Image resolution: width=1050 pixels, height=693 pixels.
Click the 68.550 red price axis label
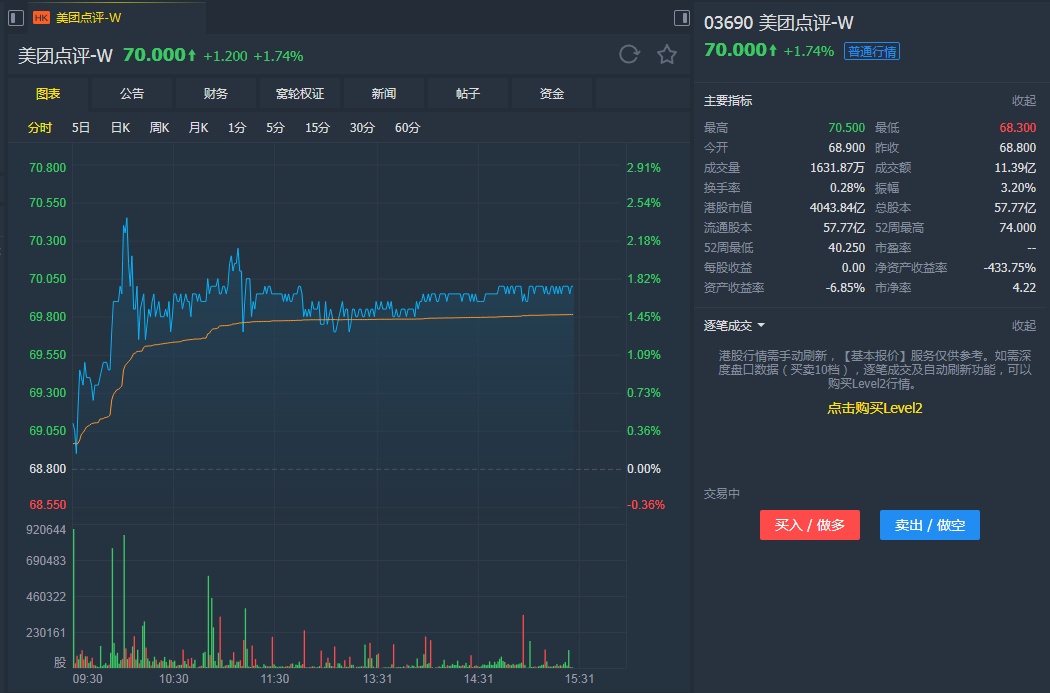48,505
